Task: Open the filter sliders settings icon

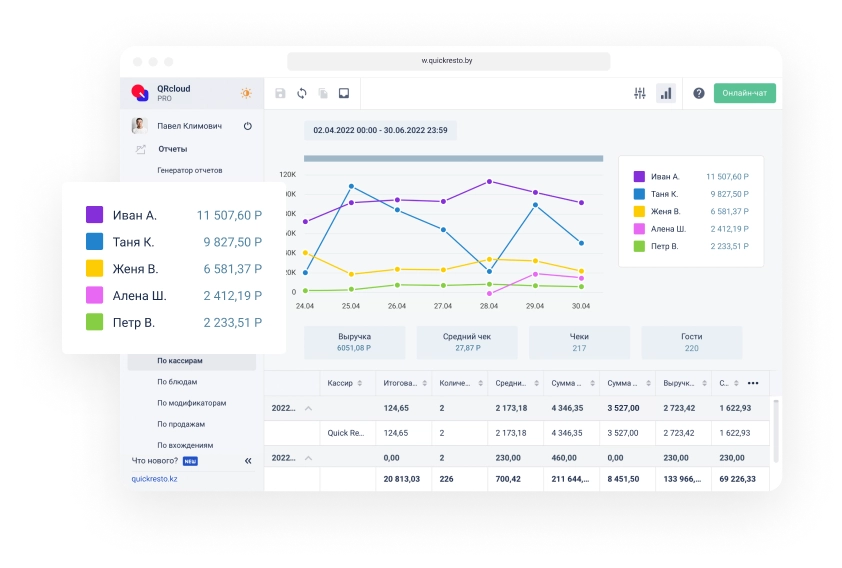Action: [640, 93]
